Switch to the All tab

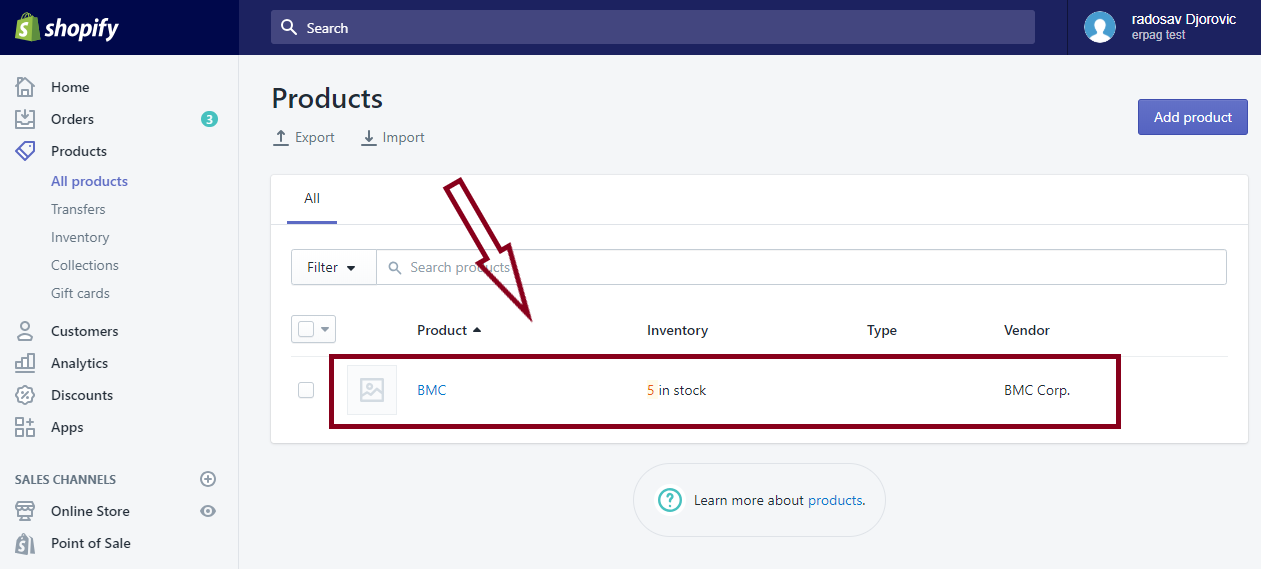[312, 198]
